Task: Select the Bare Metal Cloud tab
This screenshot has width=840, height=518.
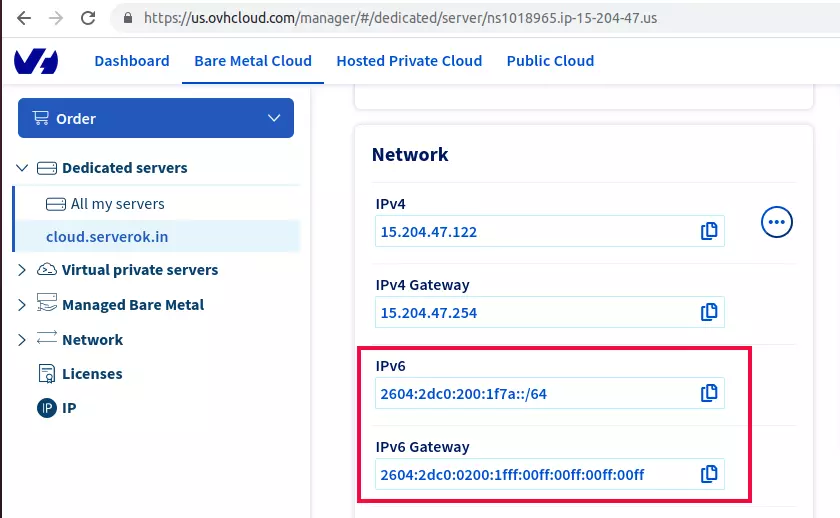Action: (253, 61)
